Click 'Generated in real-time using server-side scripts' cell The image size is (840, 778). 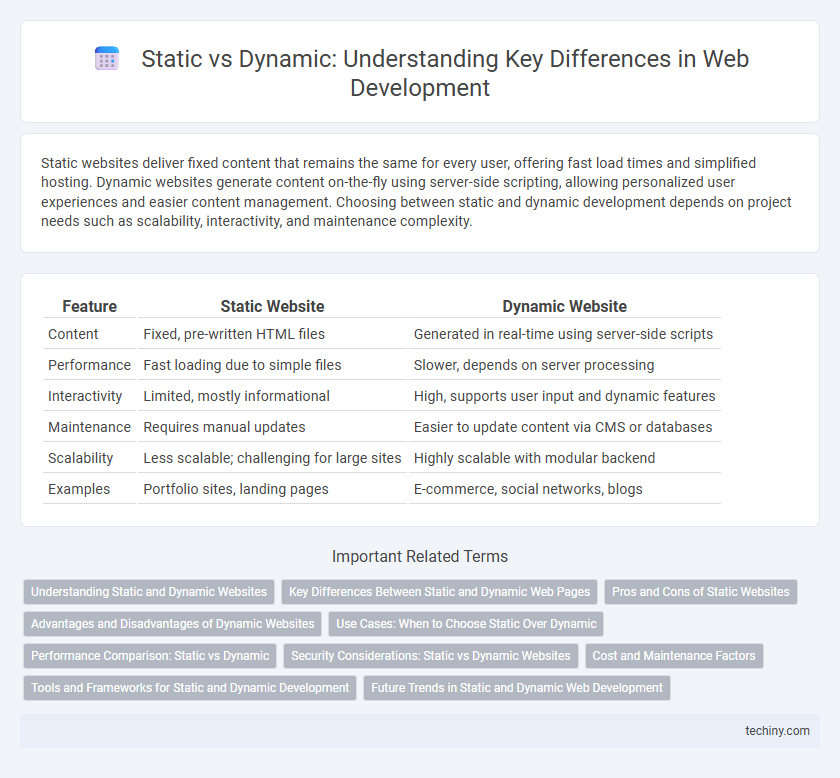563,334
